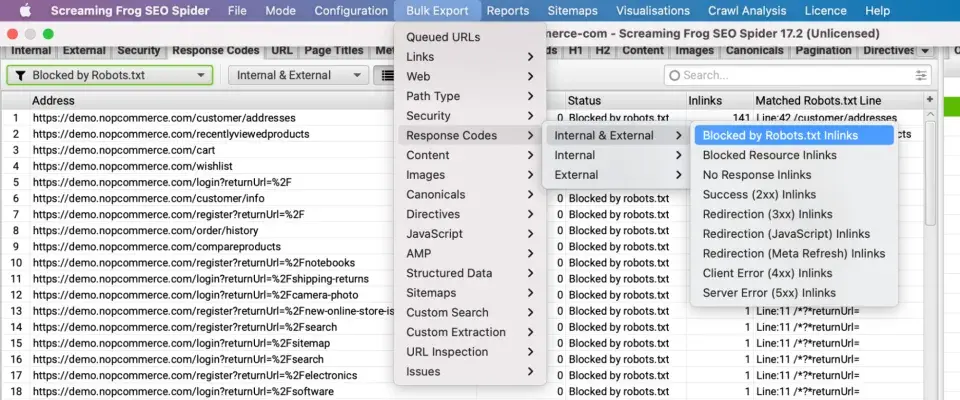Expand the Security submenu in Bulk Export
Viewport: 960px width, 400px height.
point(470,116)
